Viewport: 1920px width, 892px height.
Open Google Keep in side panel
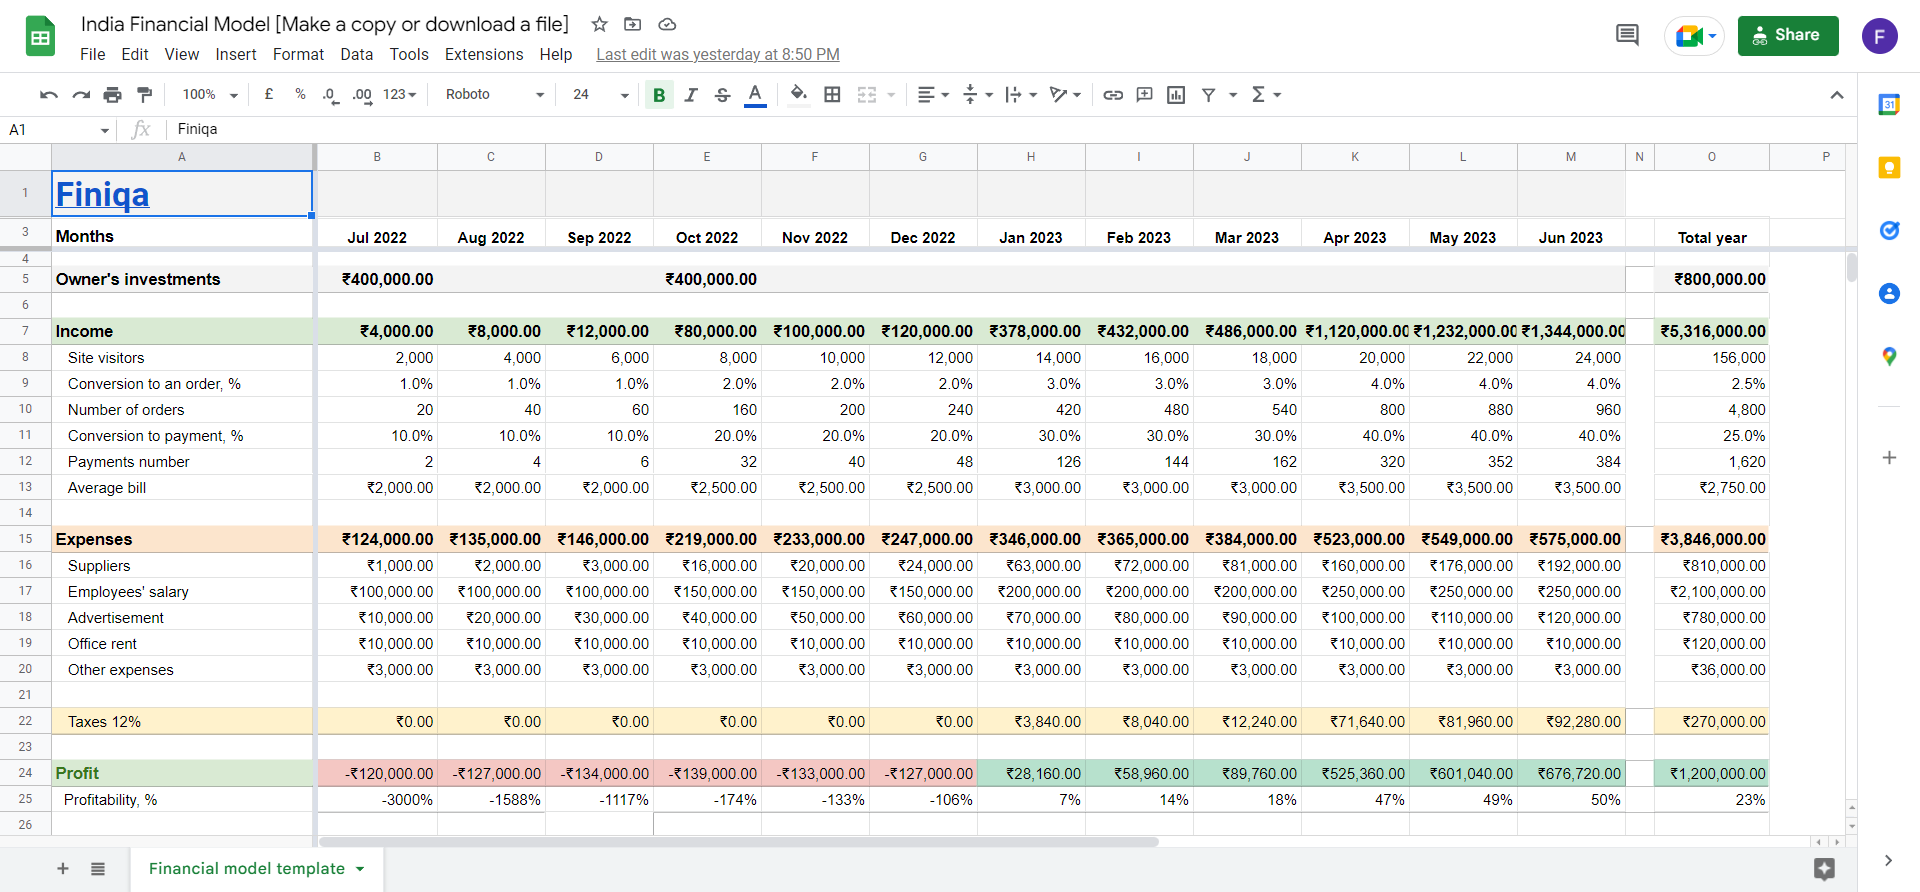pyautogui.click(x=1889, y=168)
